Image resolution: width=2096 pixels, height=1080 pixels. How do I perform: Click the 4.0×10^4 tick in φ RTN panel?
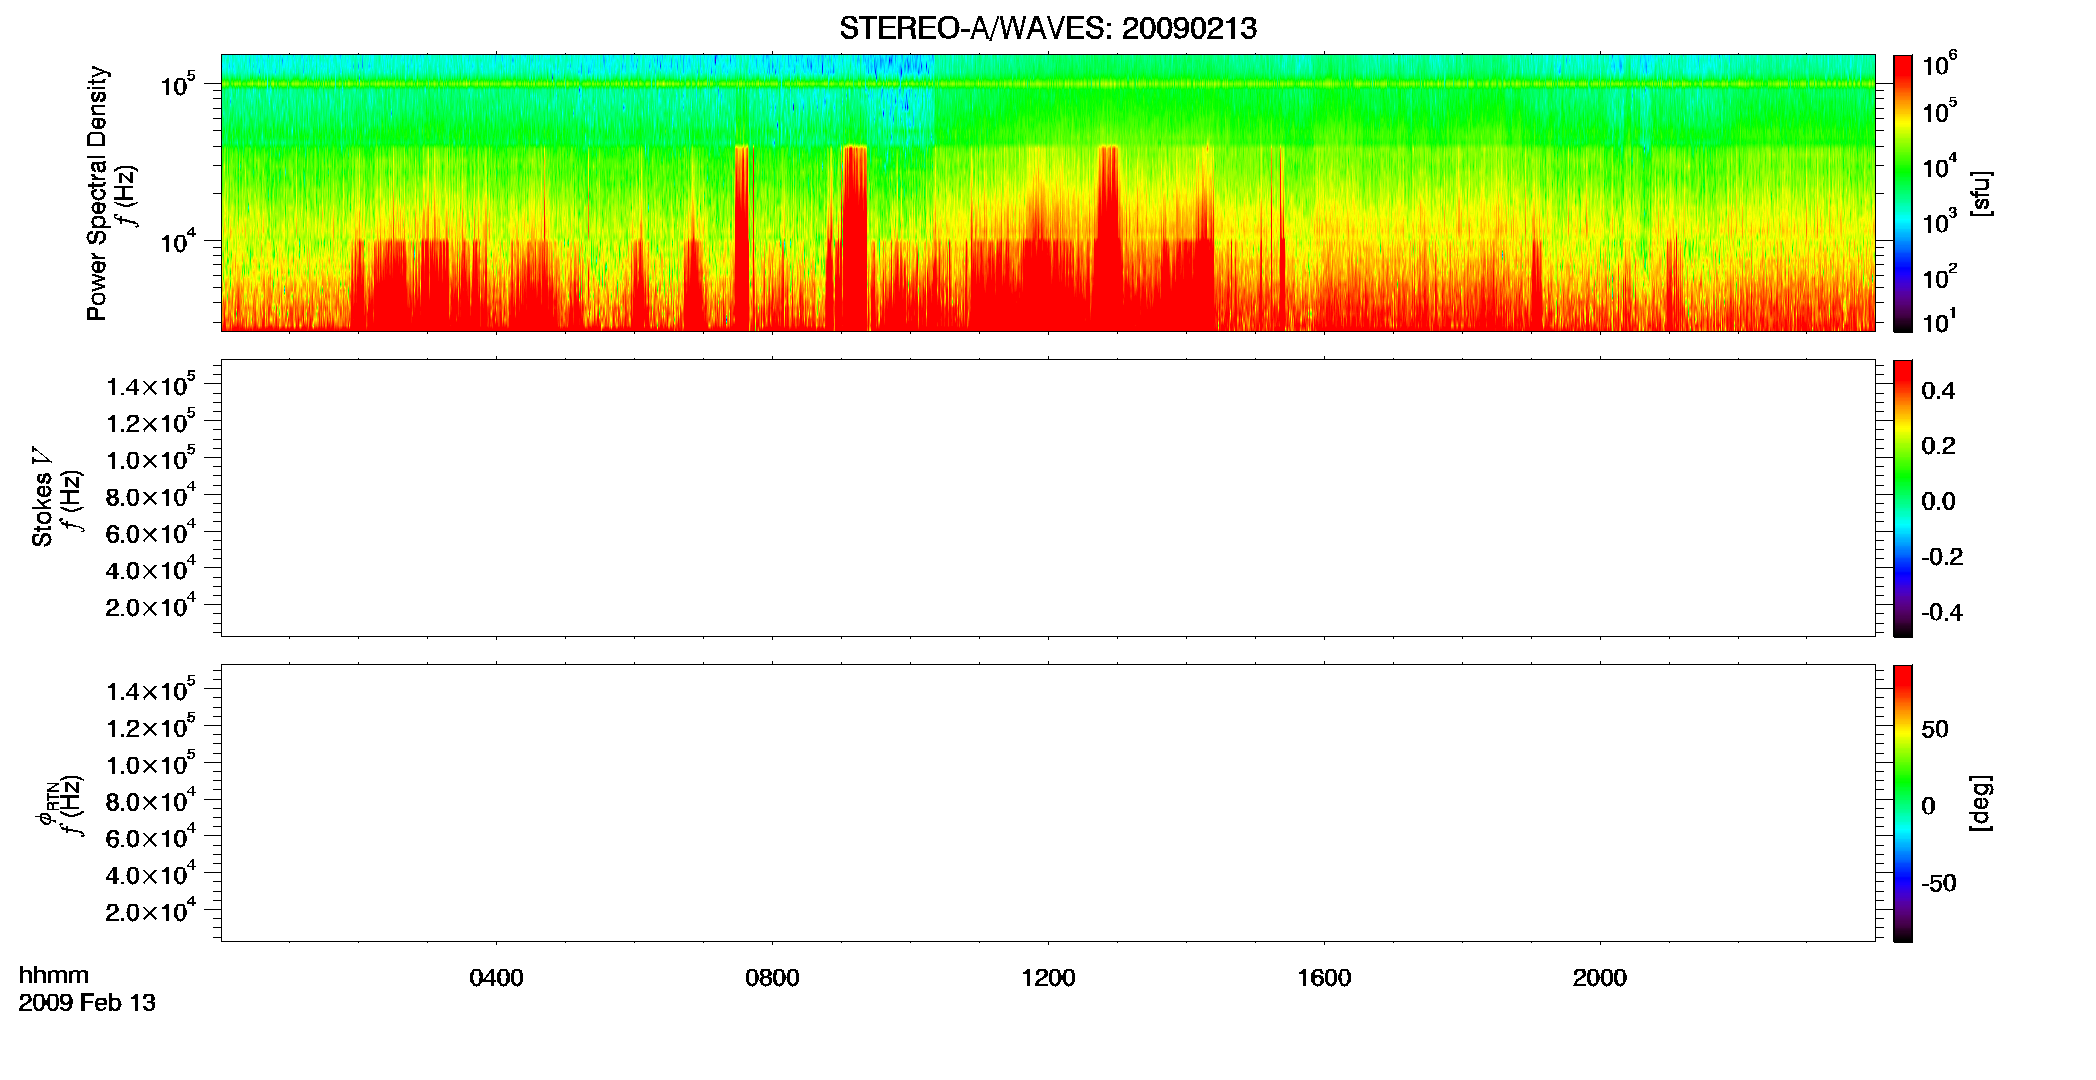tap(151, 874)
